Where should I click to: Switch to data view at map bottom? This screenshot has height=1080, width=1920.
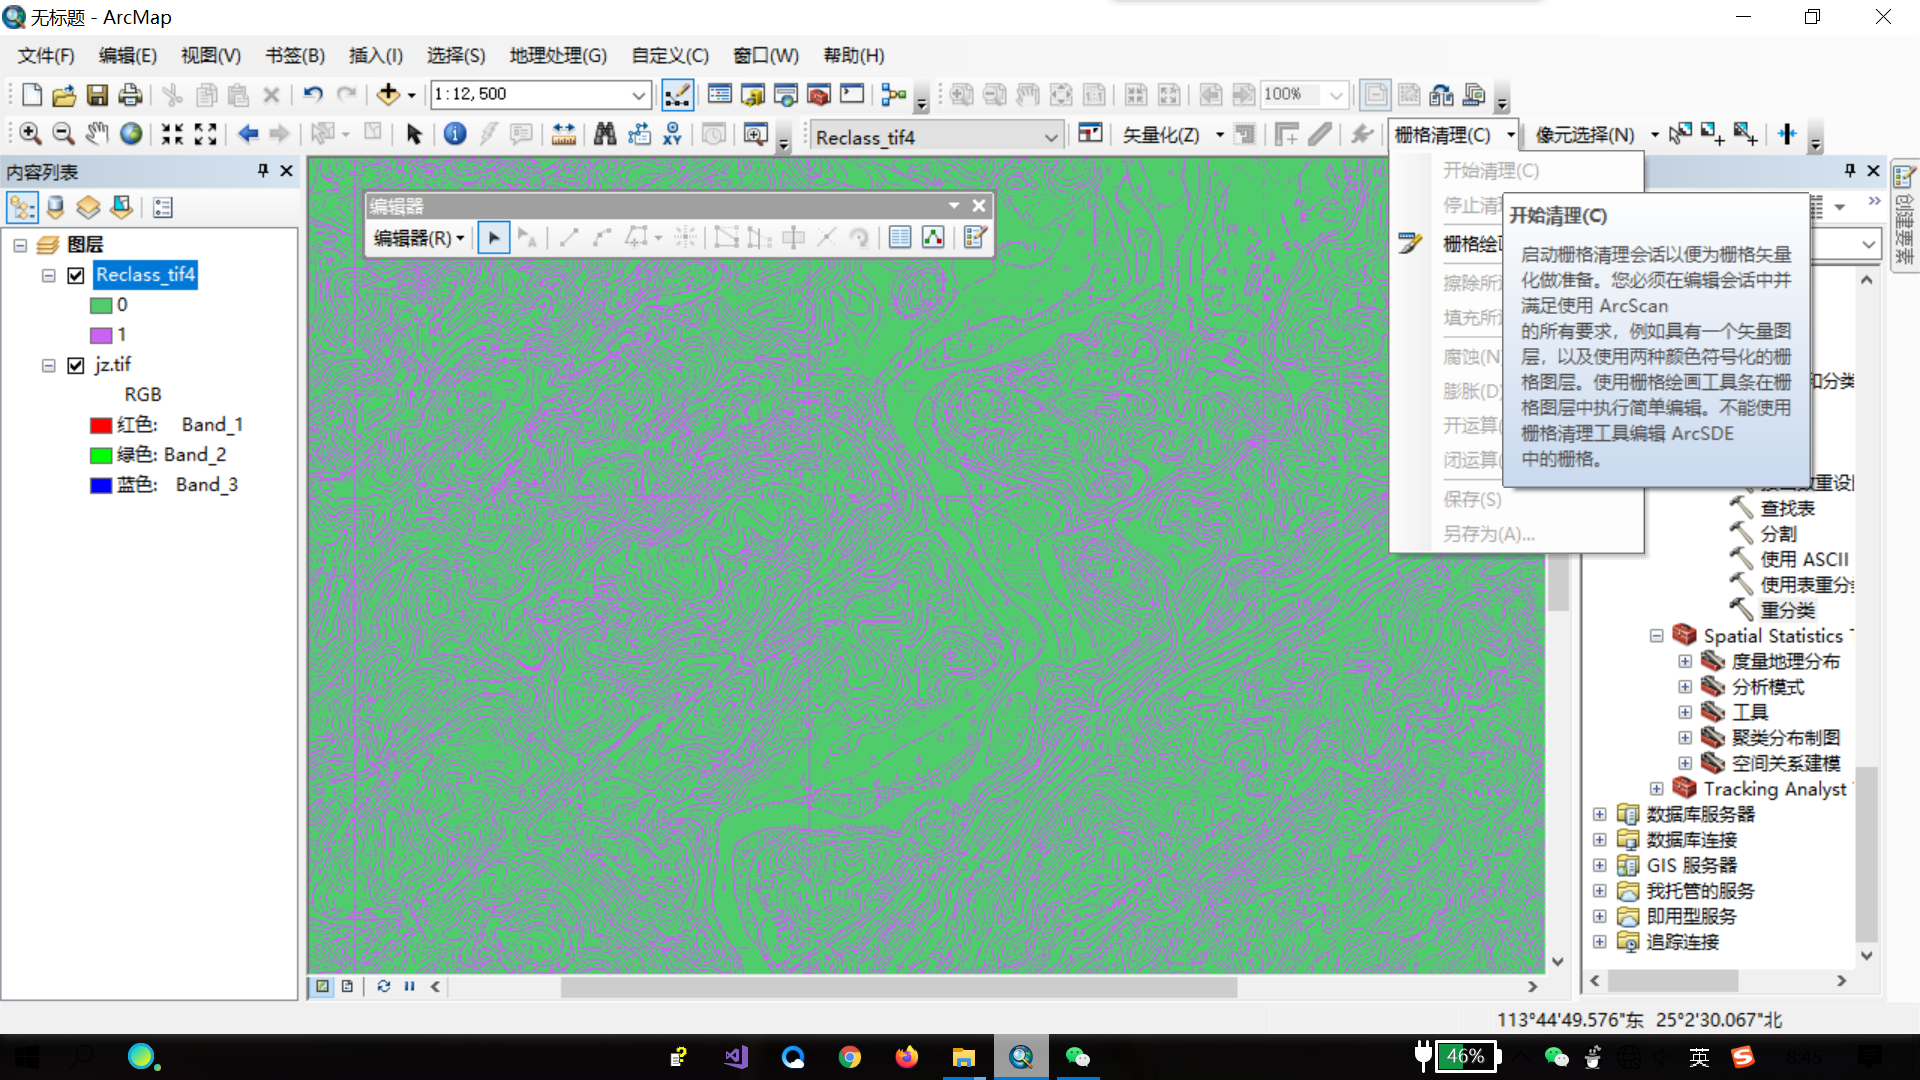[x=323, y=987]
